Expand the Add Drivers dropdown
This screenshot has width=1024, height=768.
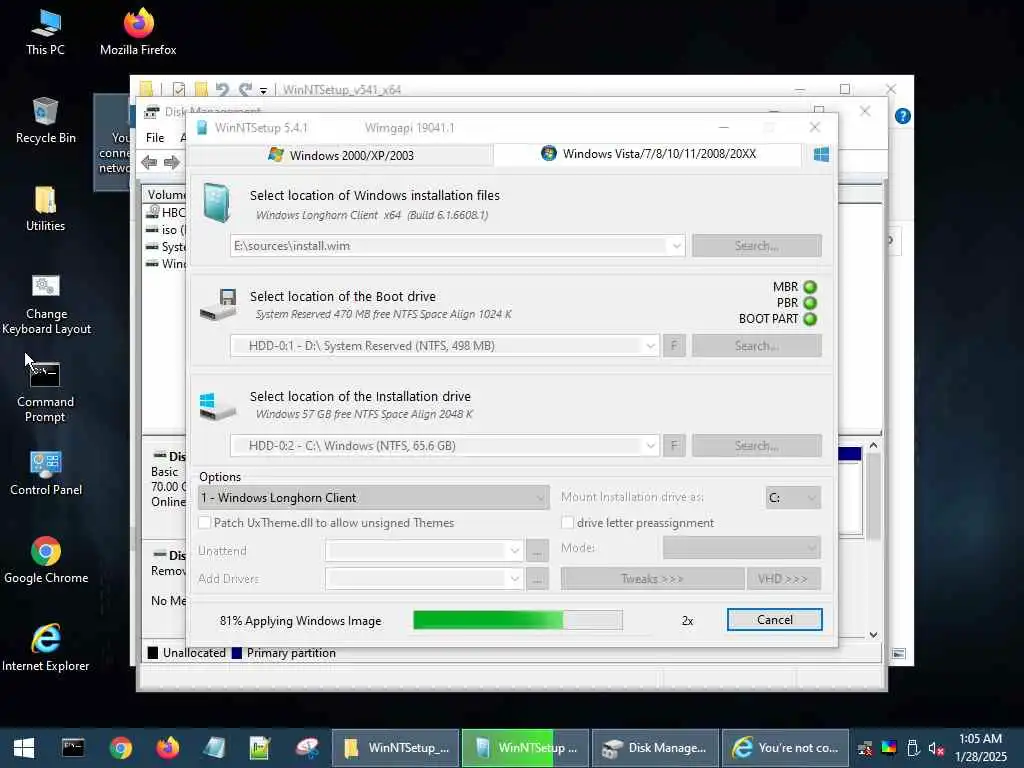pos(515,579)
